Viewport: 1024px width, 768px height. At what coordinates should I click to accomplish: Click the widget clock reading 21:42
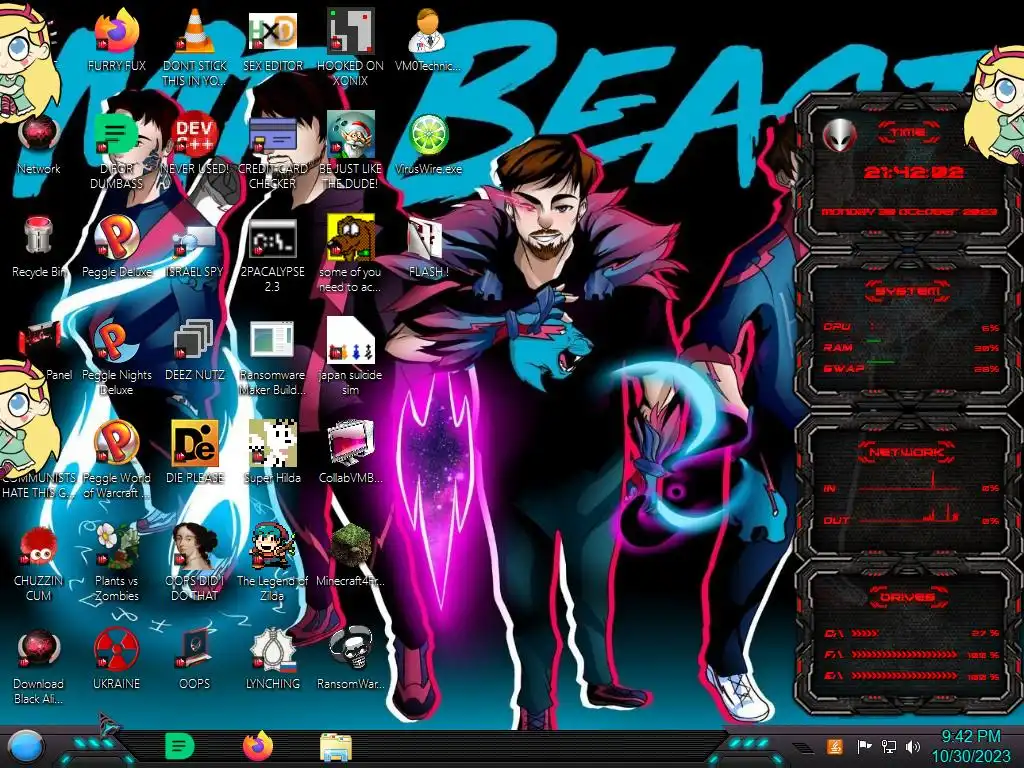pyautogui.click(x=914, y=172)
